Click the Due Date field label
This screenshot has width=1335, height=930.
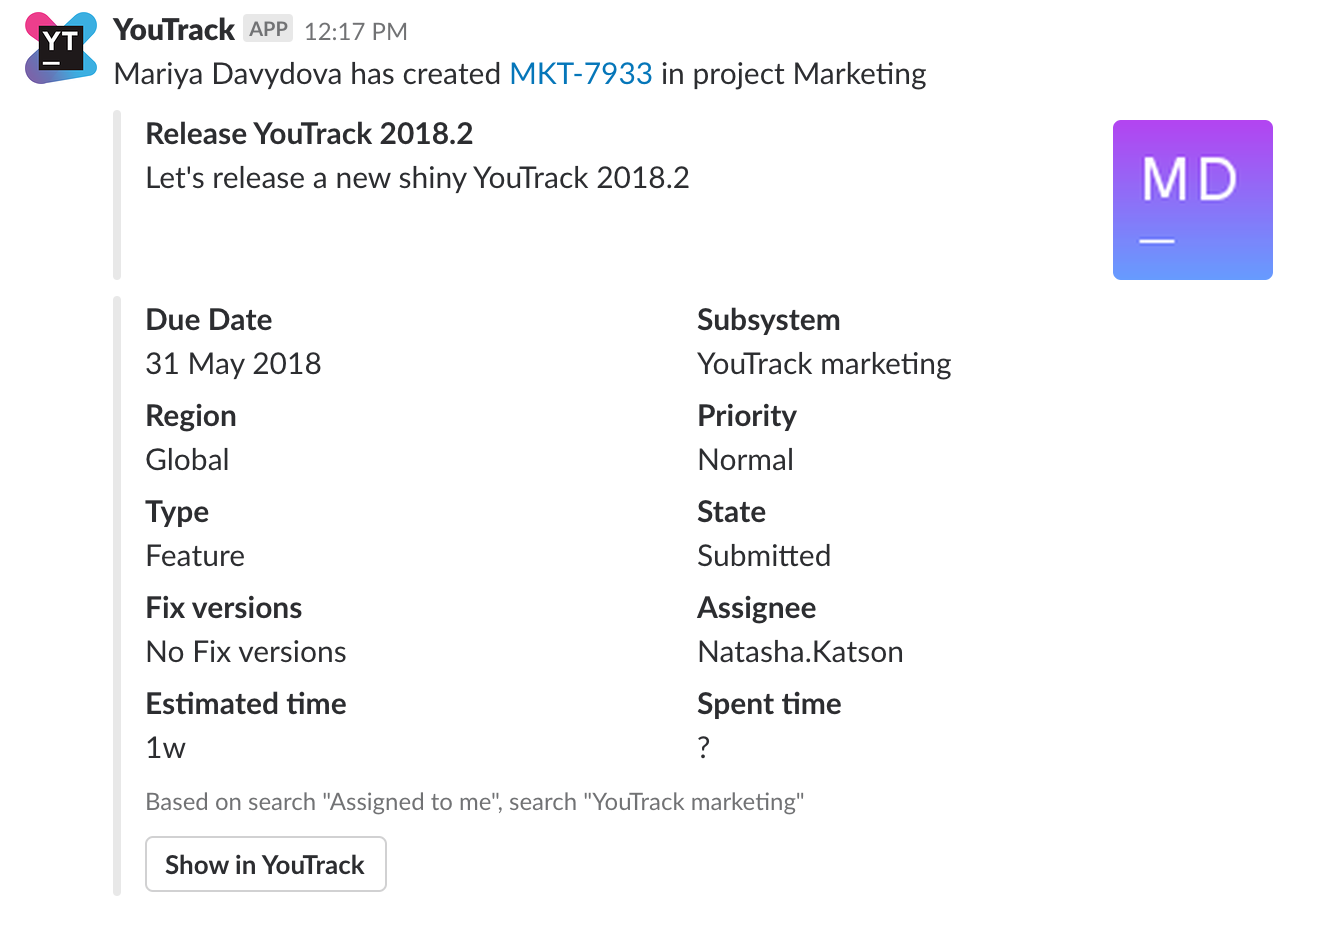tap(208, 319)
